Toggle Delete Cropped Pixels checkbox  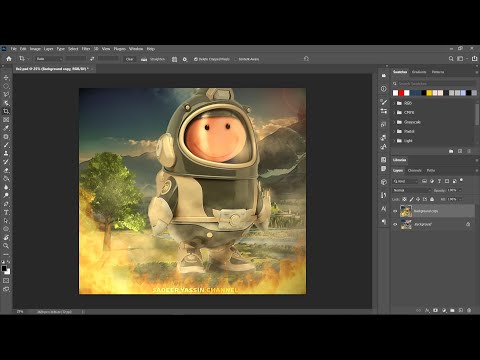196,59
